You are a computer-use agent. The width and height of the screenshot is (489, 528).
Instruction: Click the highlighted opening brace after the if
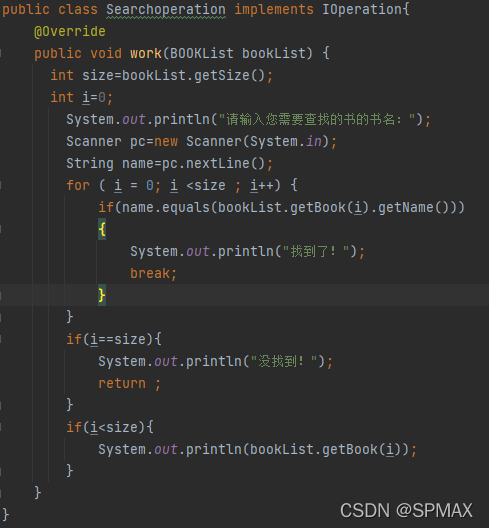tap(102, 229)
